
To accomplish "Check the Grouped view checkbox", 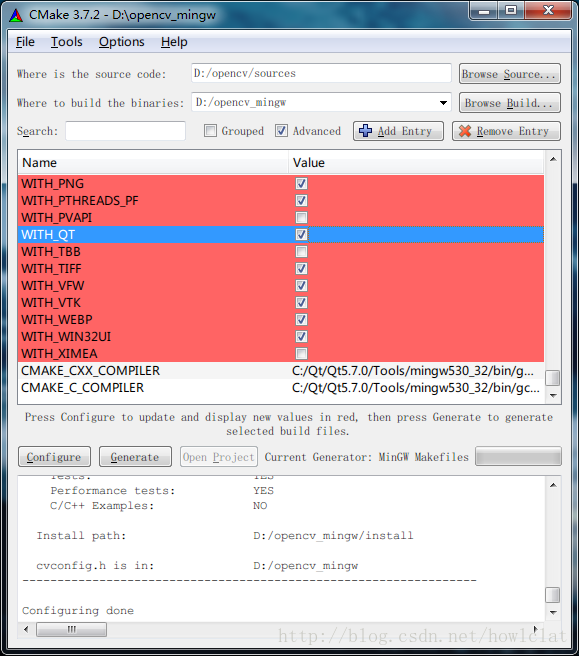I will pyautogui.click(x=210, y=131).
